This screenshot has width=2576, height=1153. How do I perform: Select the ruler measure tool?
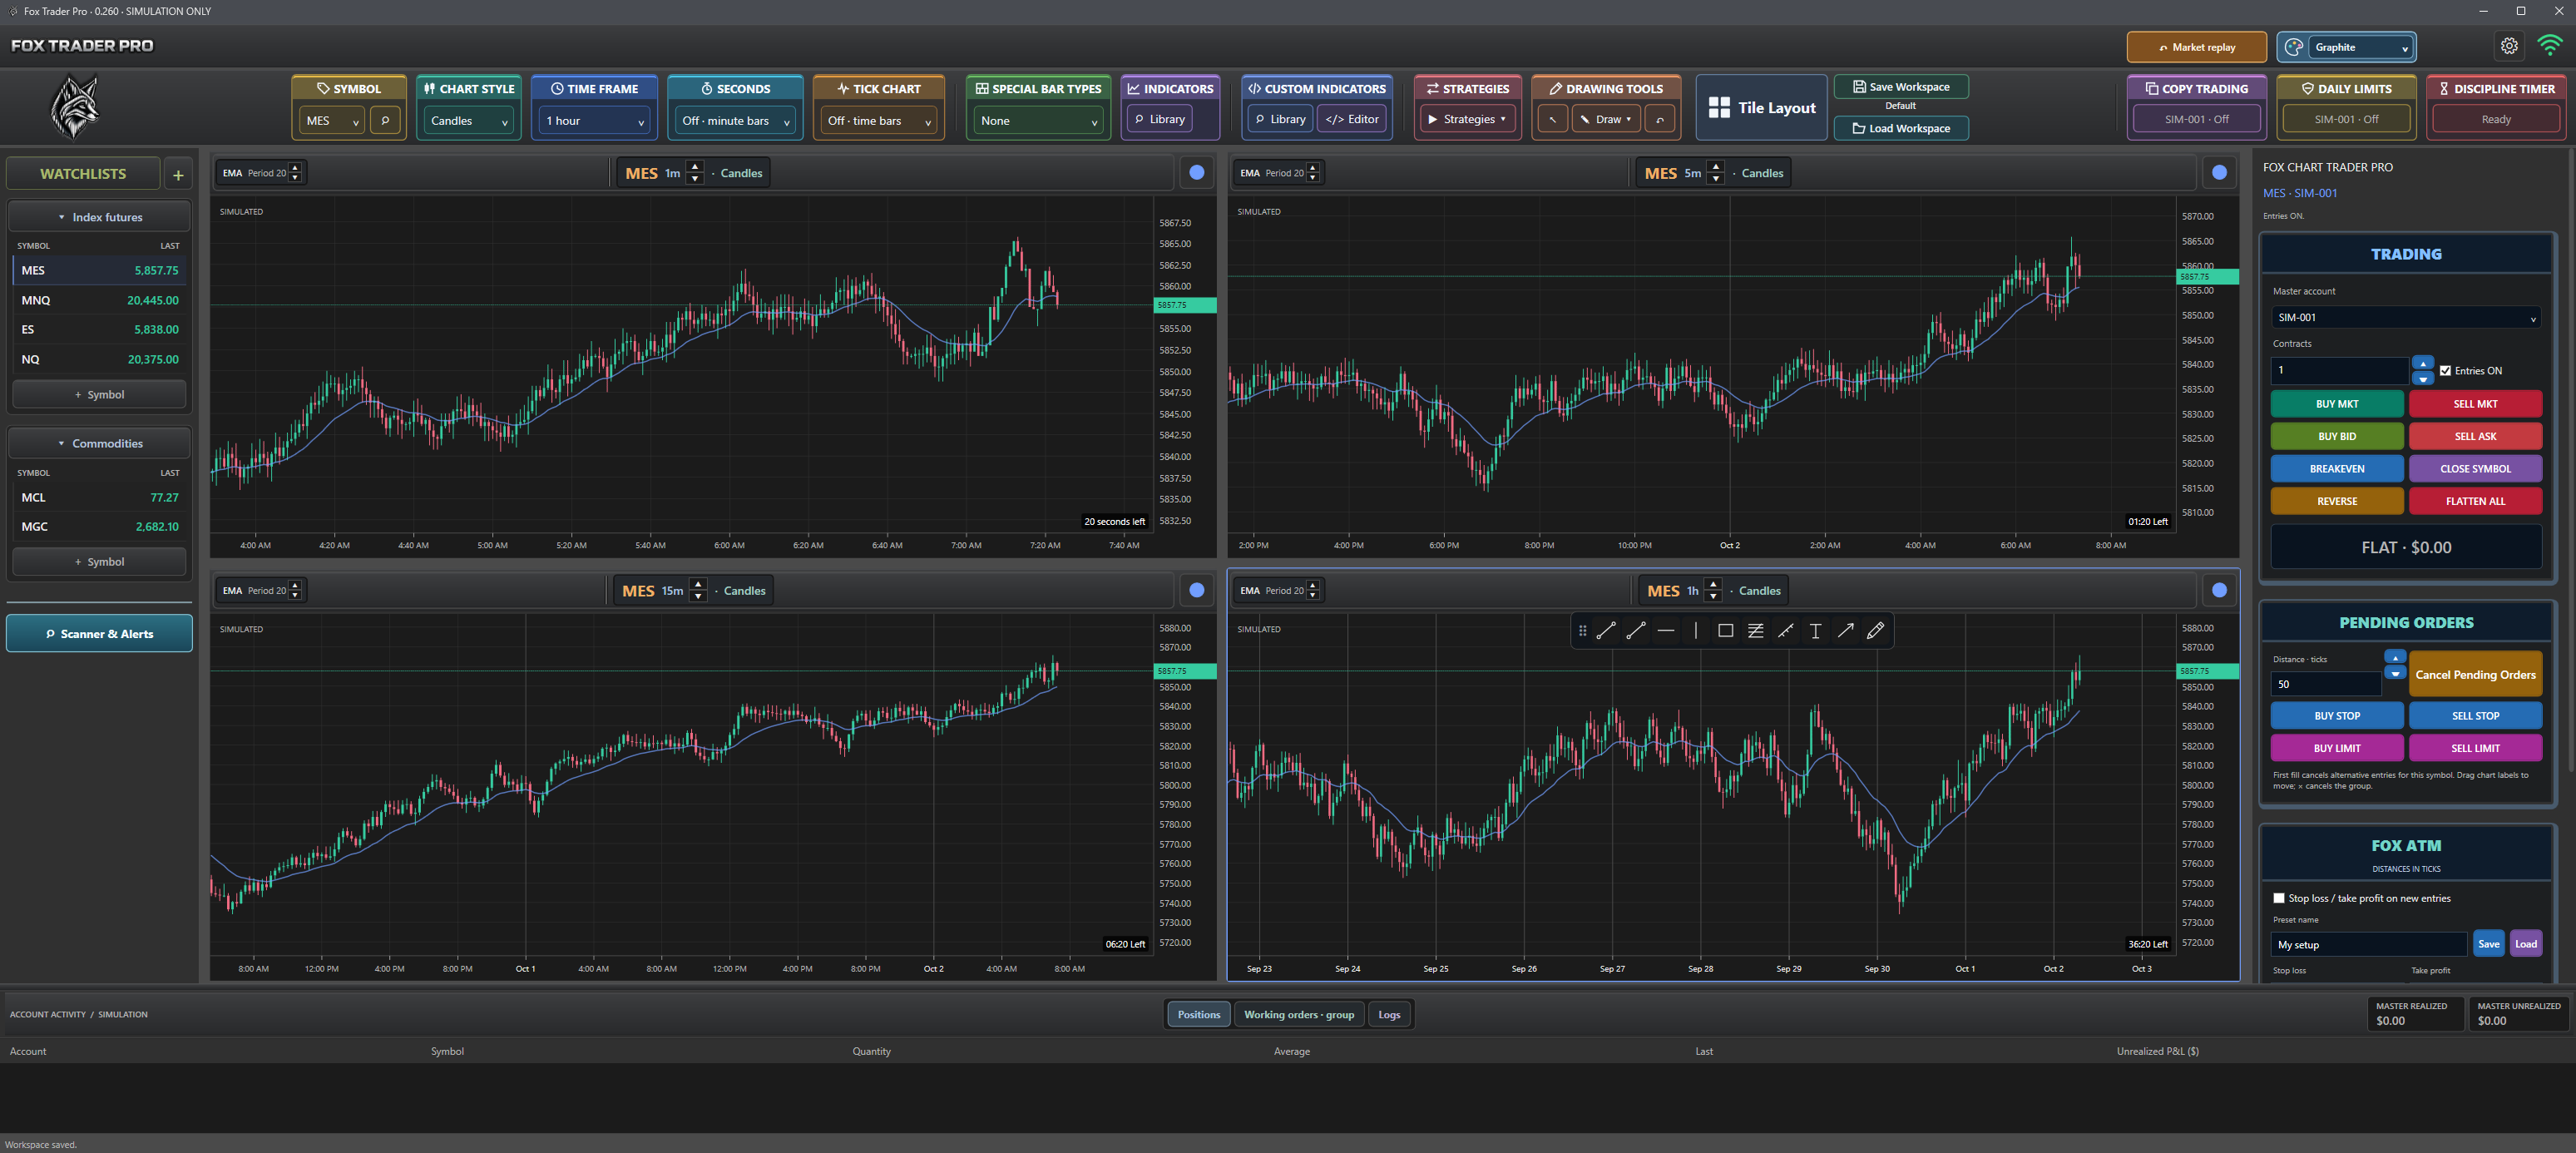coord(1785,631)
